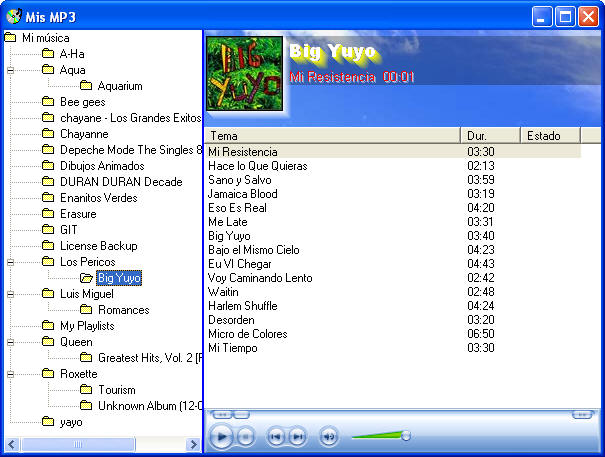Click the tree scrollbar right arrow
This screenshot has height=457, width=605.
pos(193,444)
